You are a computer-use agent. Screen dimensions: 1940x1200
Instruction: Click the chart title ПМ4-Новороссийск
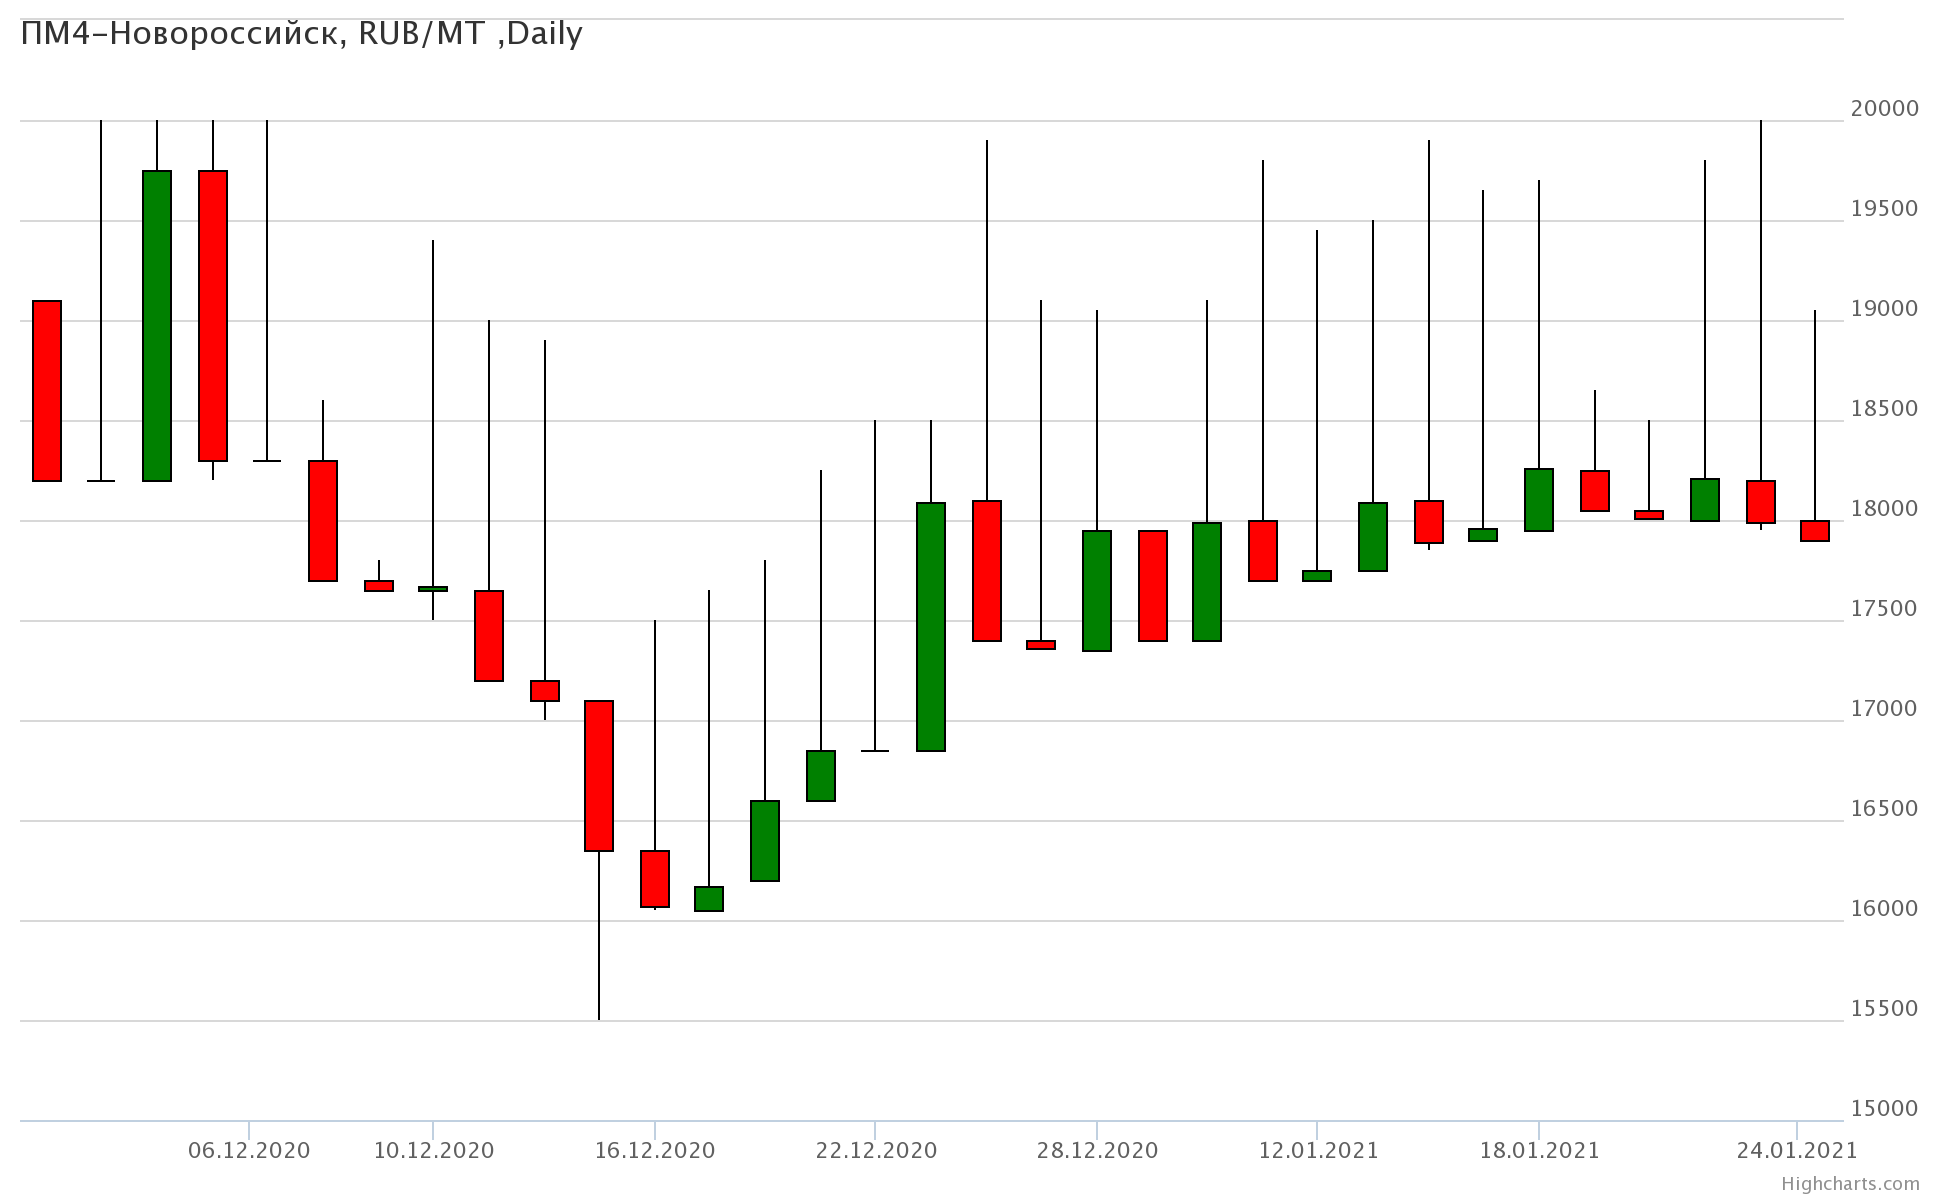[x=301, y=34]
